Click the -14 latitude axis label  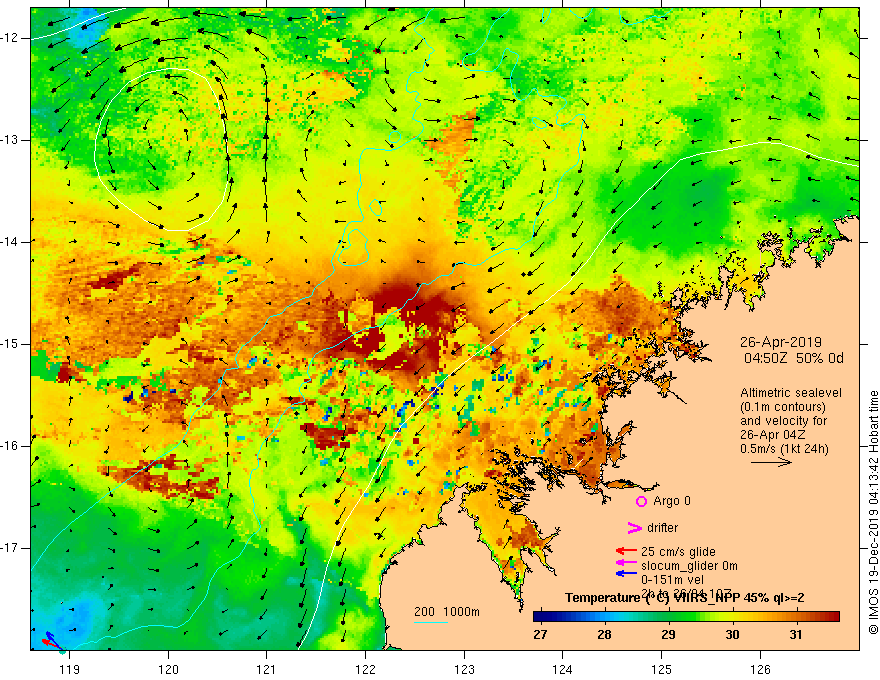[11, 242]
